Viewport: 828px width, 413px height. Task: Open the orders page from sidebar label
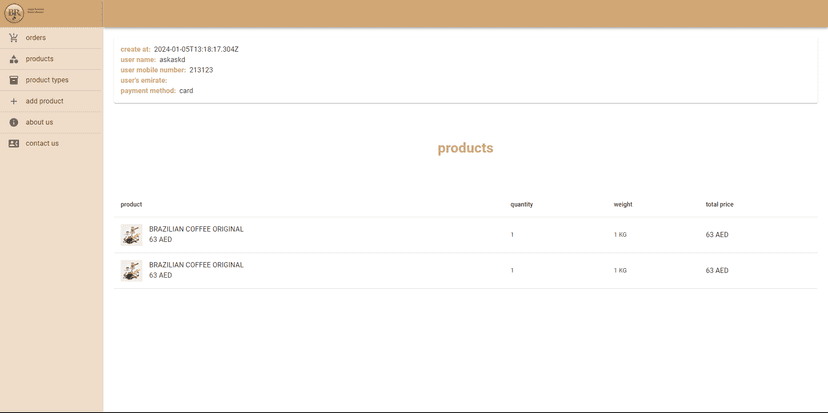tap(36, 38)
